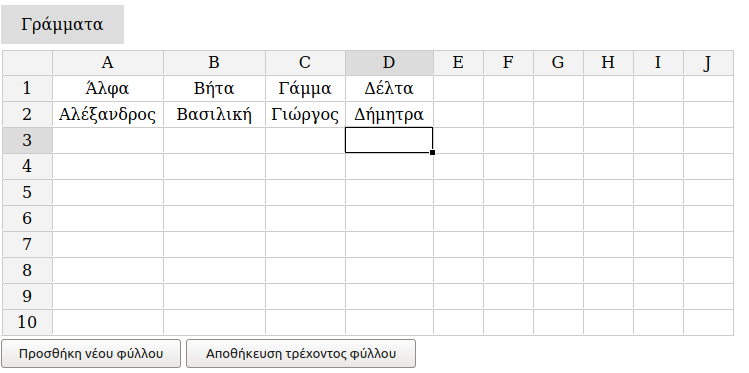The width and height of the screenshot is (749, 373).
Task: Select row 3 header
Action: pos(27,140)
